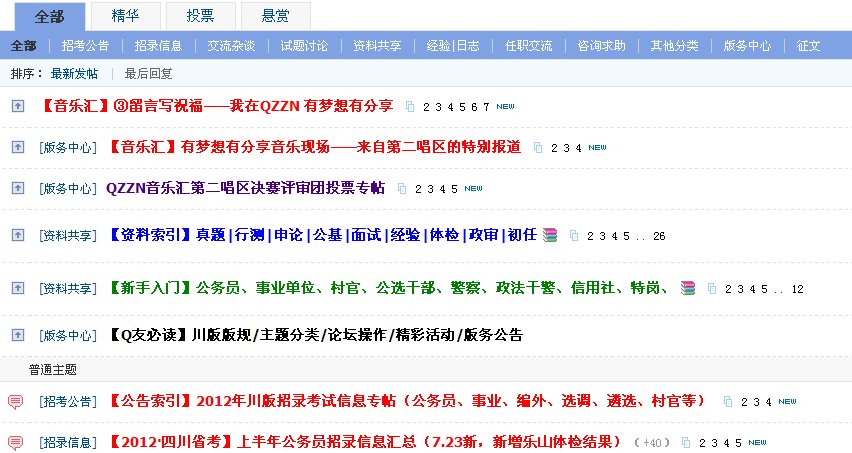The image size is (852, 453).
Task: Click the book stack icon after 新手入门 title
Action: click(688, 288)
